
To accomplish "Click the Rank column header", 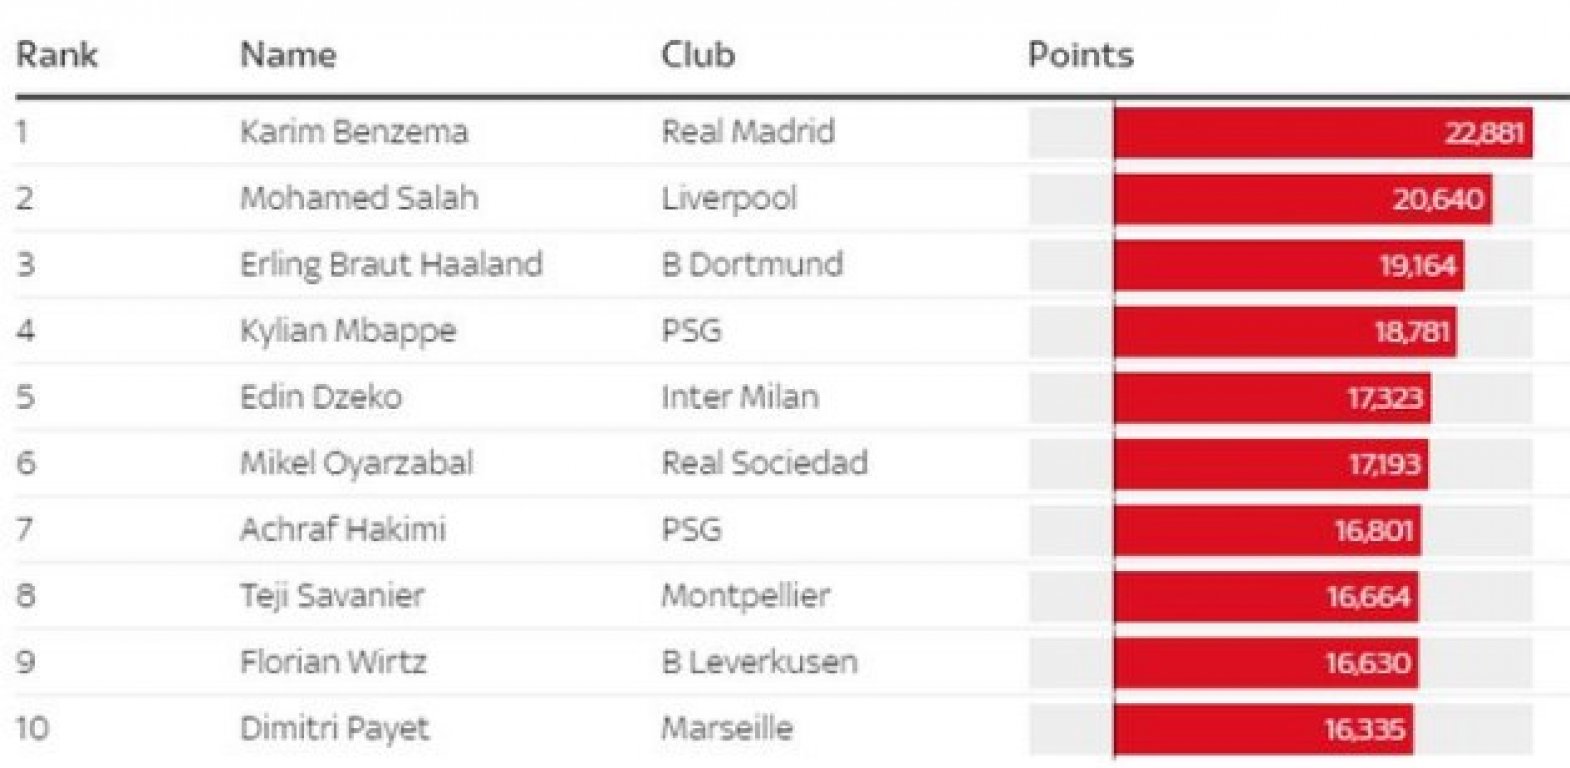I will tap(57, 54).
